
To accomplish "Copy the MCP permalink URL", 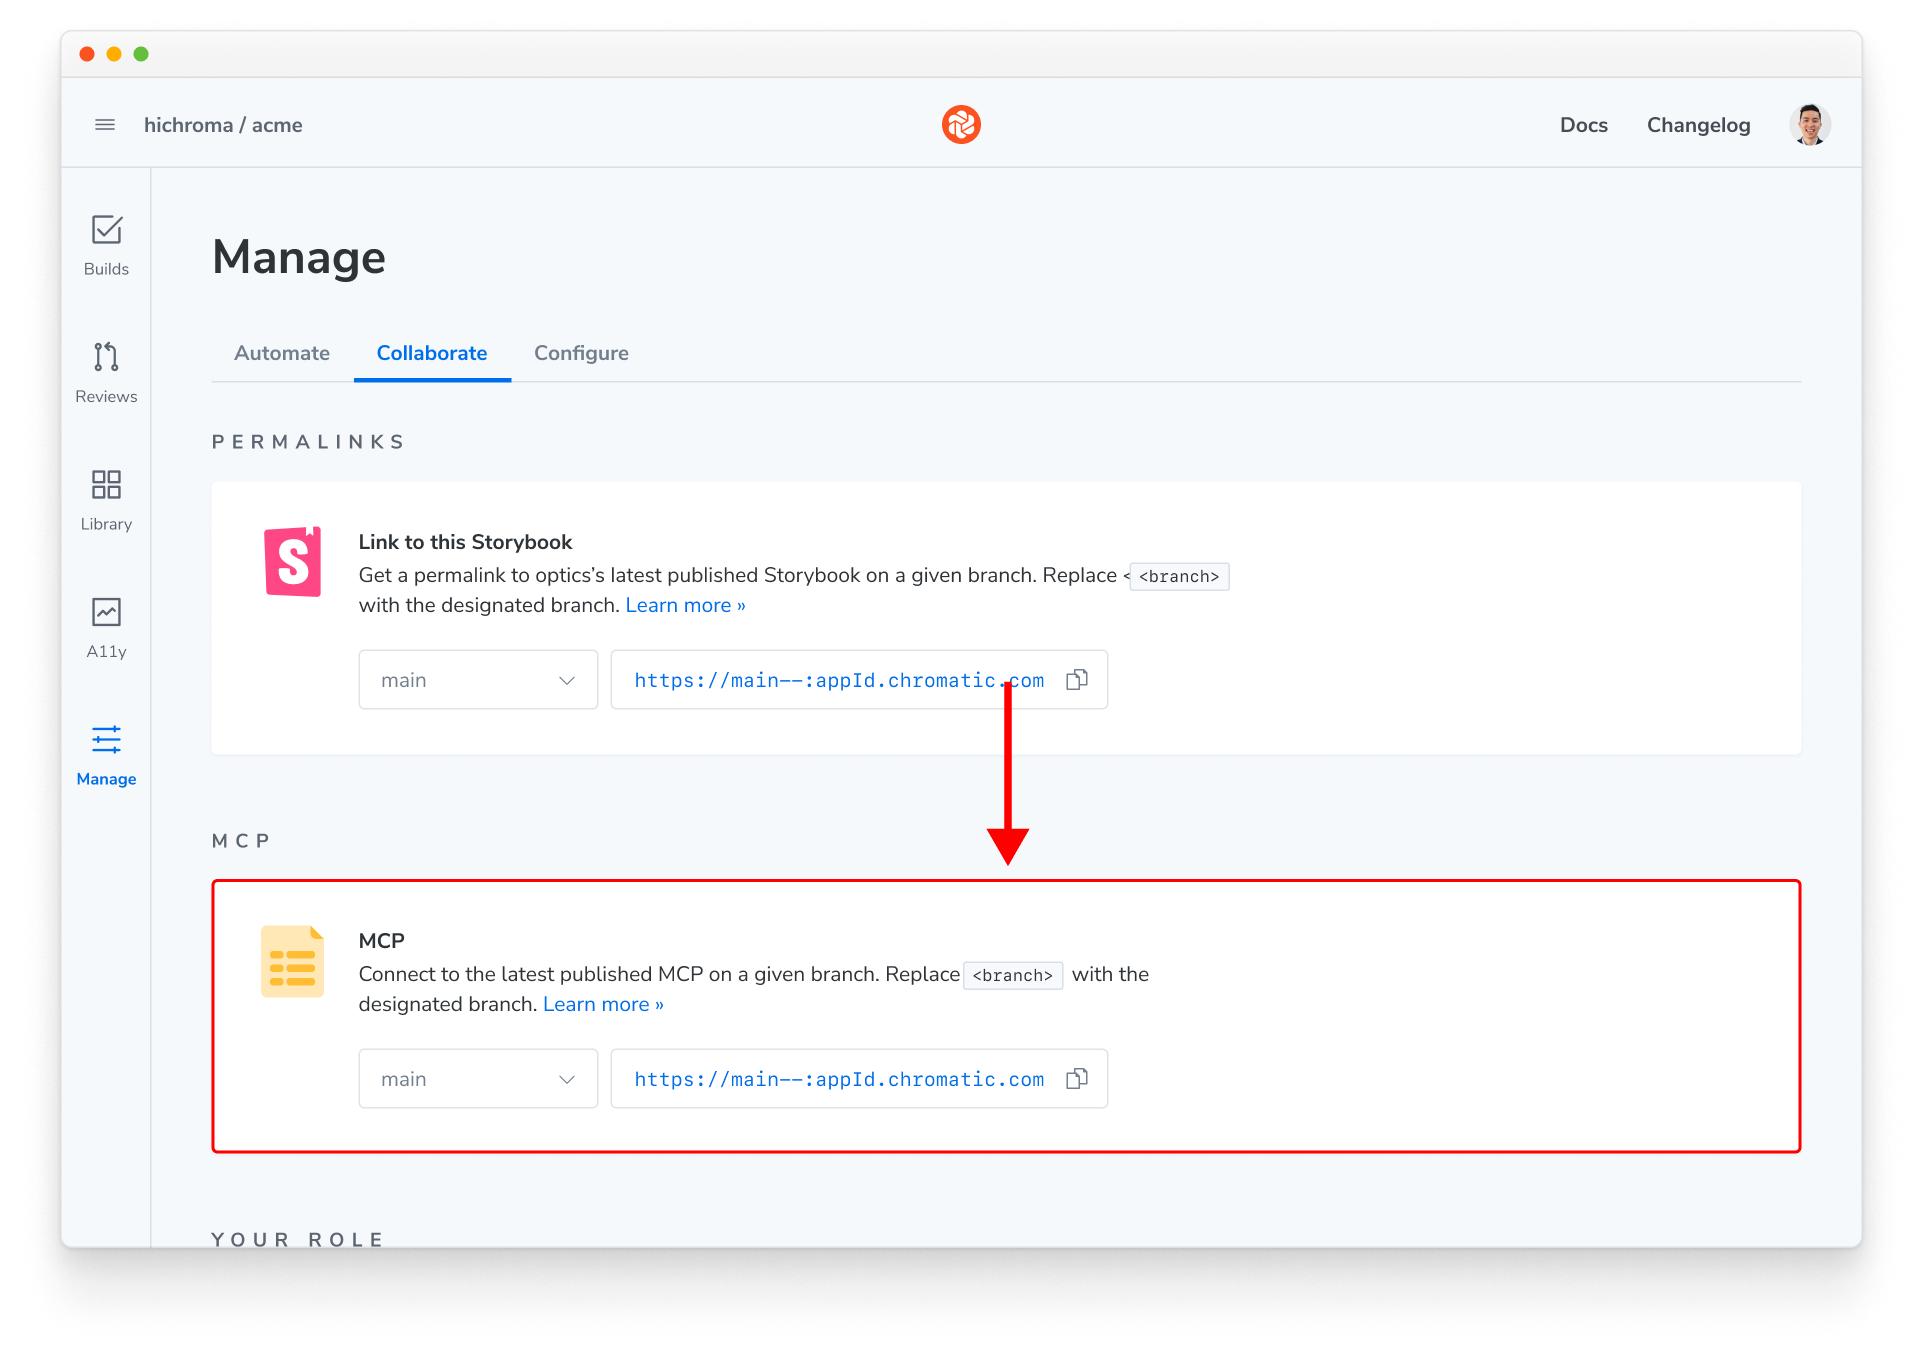I will [1076, 1079].
